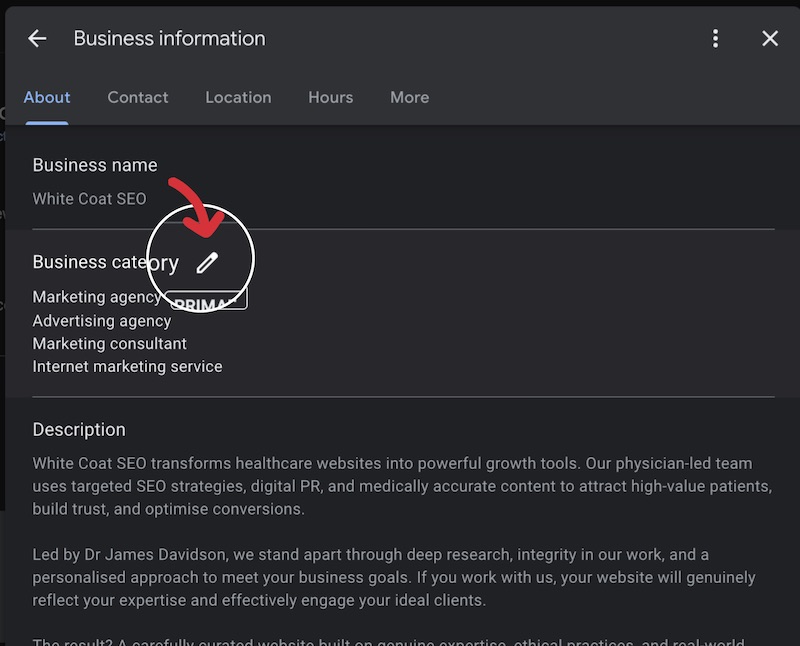800x646 pixels.
Task: Click paragraph starting 'Led by Dr James Davidson'
Action: (394, 578)
